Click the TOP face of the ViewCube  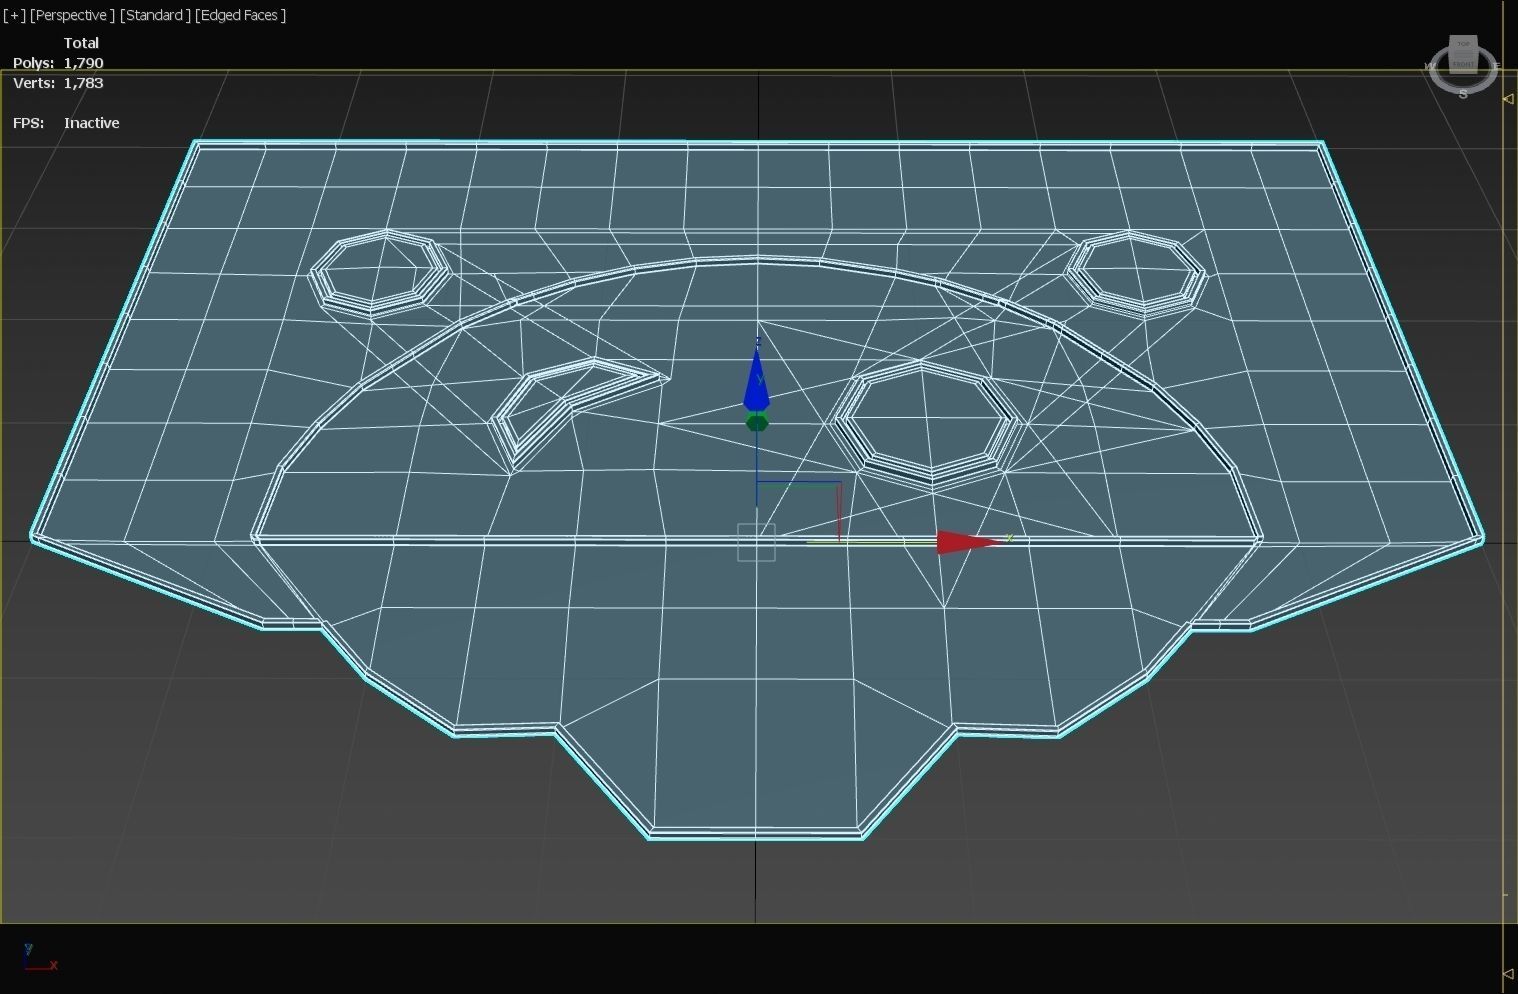(1464, 45)
